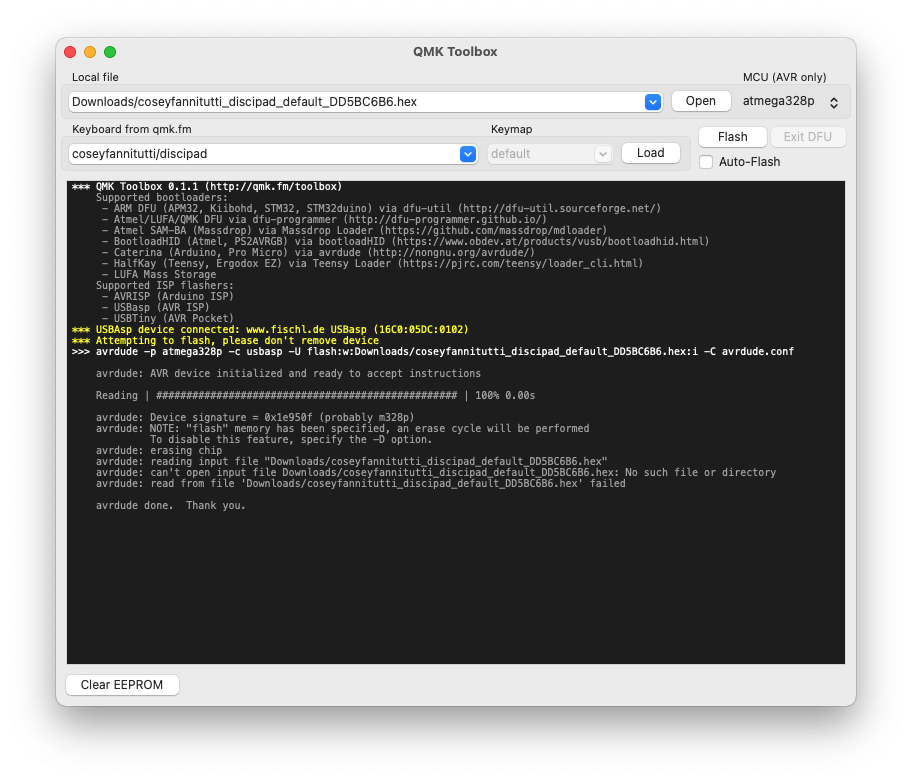Open the disabled default keymap dropdown
The height and width of the screenshot is (780, 912).
pyautogui.click(x=550, y=154)
